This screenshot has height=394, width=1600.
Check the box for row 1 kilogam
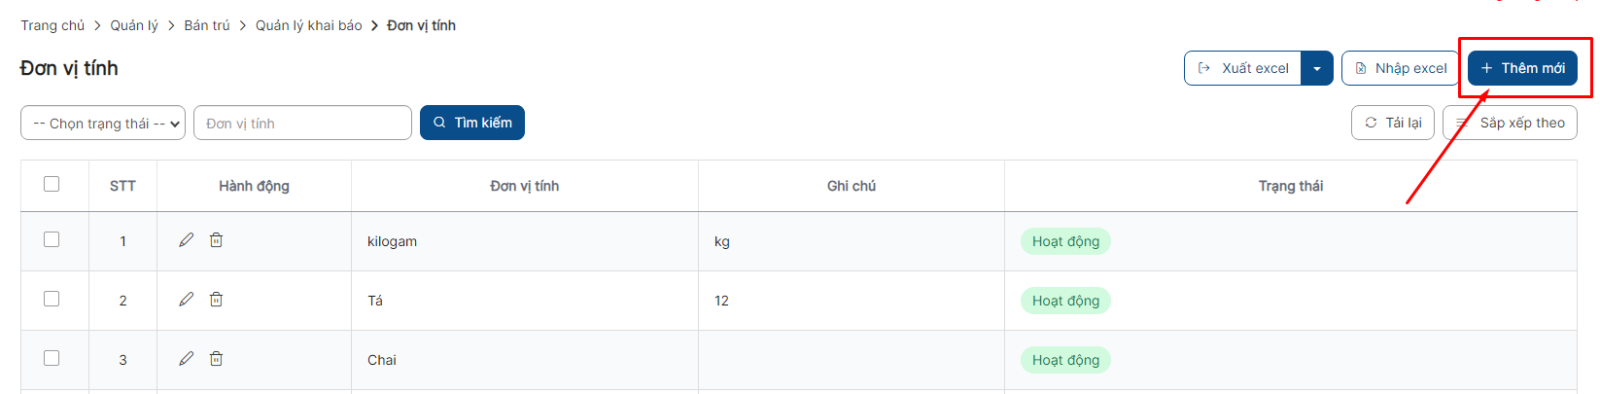[x=52, y=240]
